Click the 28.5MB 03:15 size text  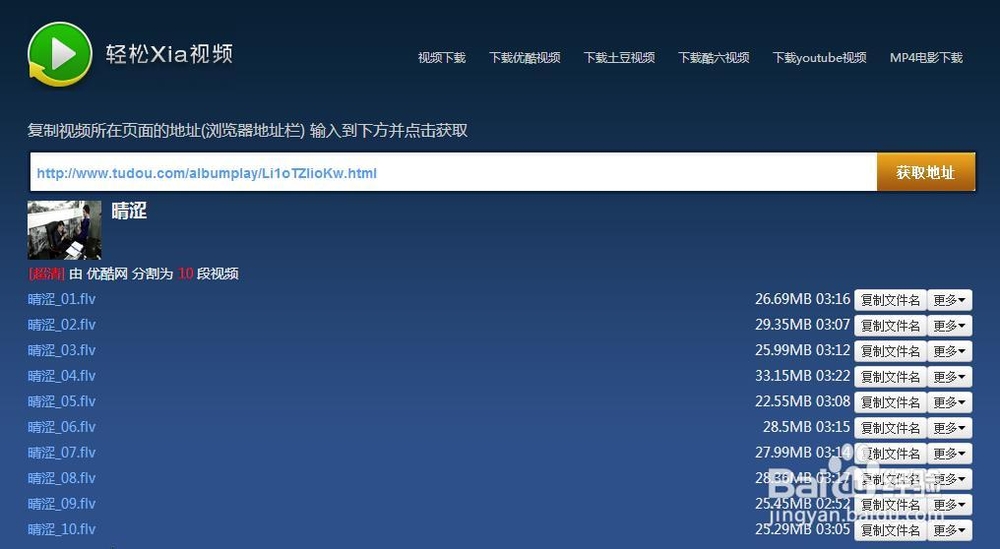(806, 427)
